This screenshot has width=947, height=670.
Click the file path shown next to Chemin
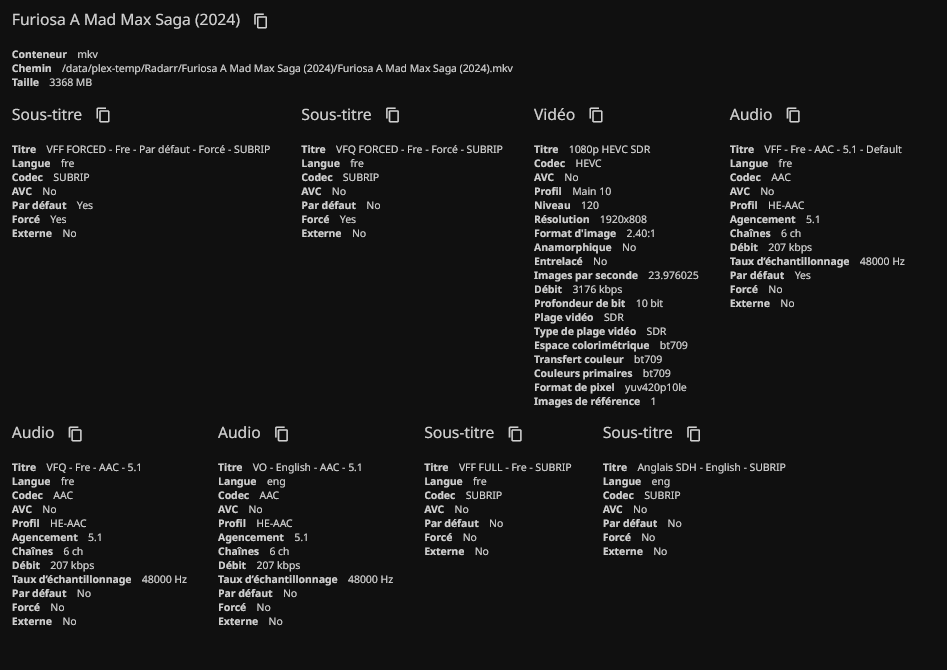click(x=287, y=68)
